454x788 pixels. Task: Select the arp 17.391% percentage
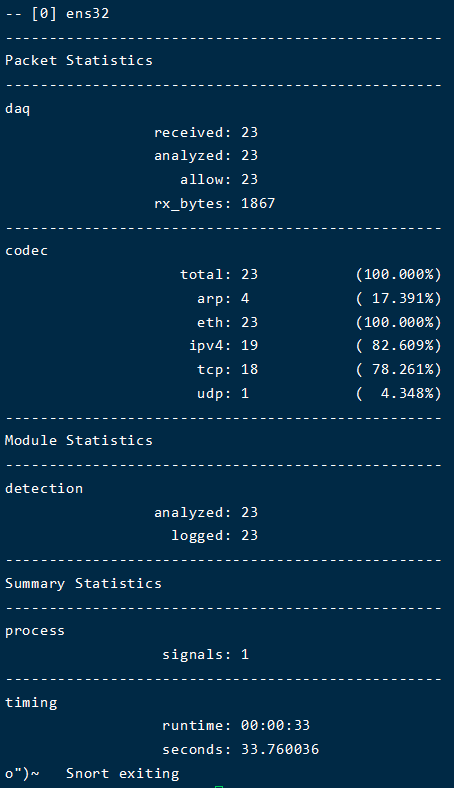click(x=398, y=298)
